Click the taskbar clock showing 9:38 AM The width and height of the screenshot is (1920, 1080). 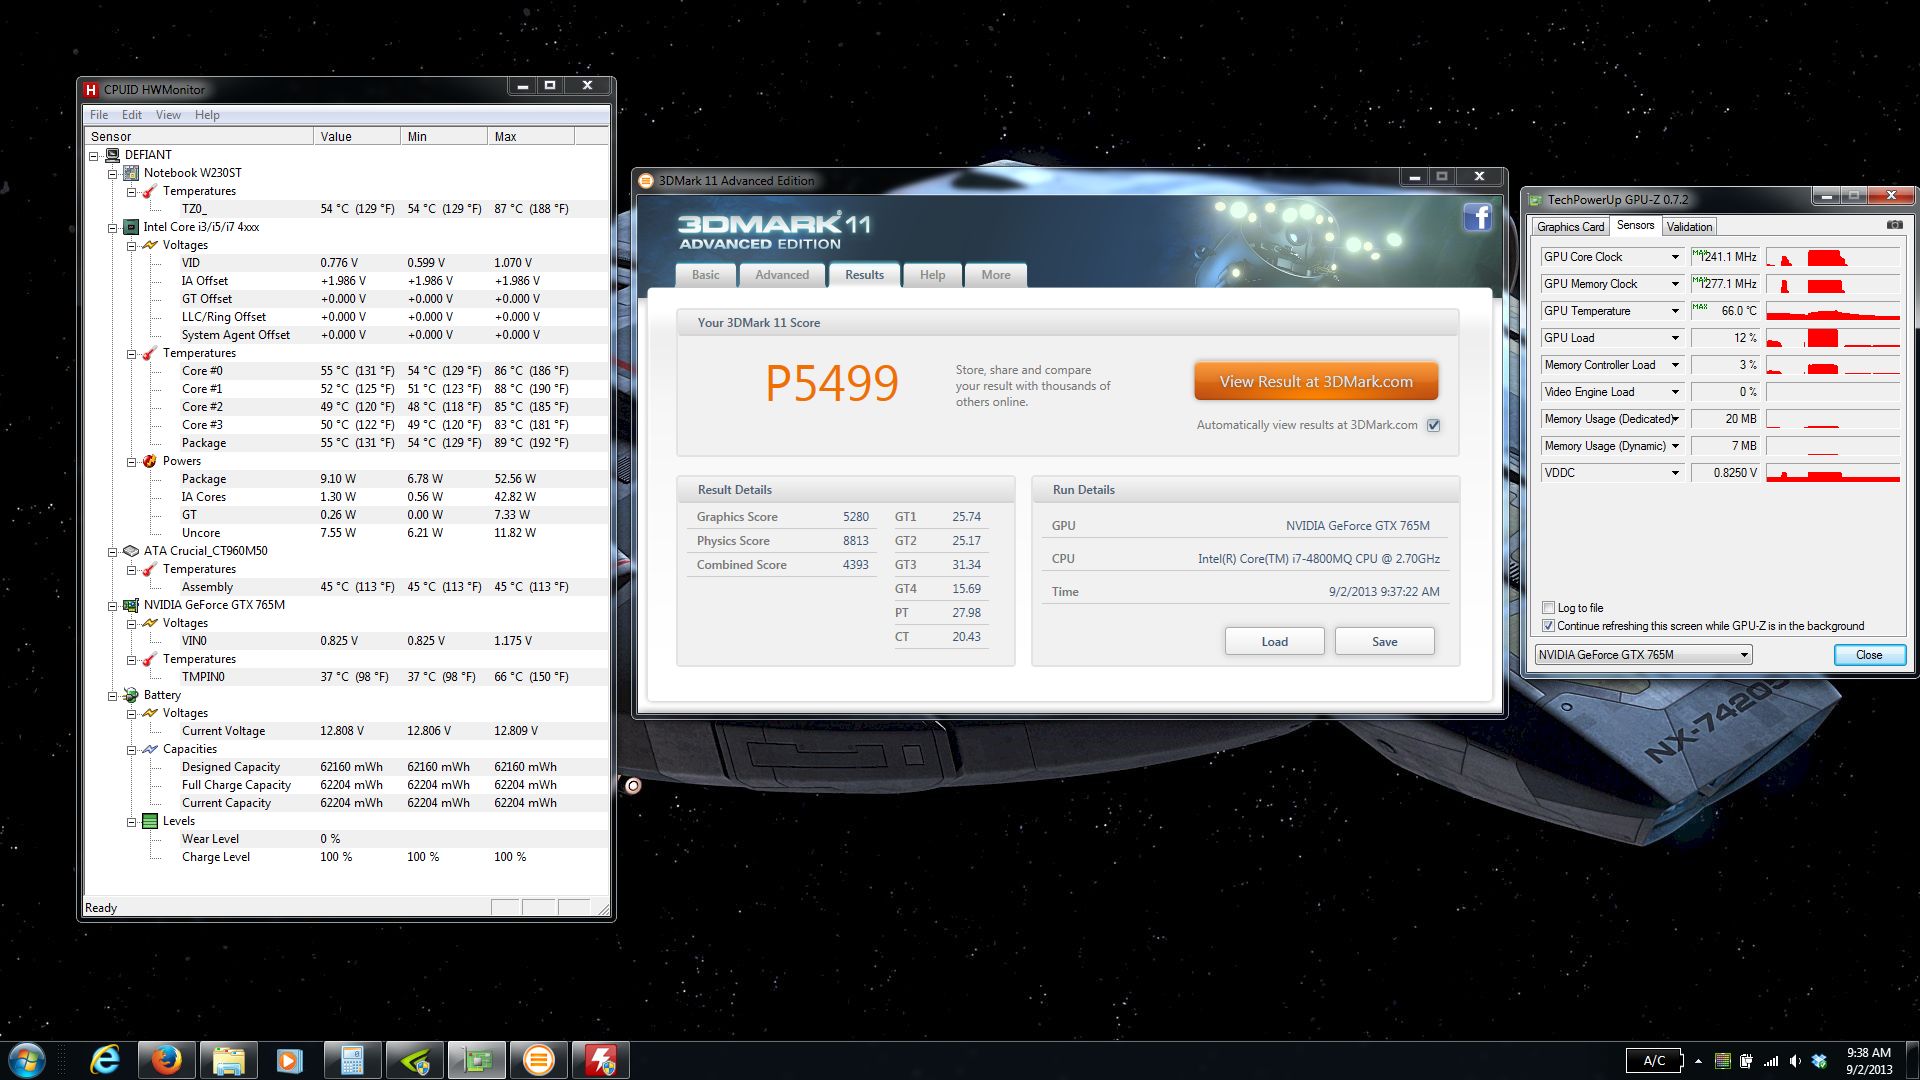click(x=1868, y=1061)
